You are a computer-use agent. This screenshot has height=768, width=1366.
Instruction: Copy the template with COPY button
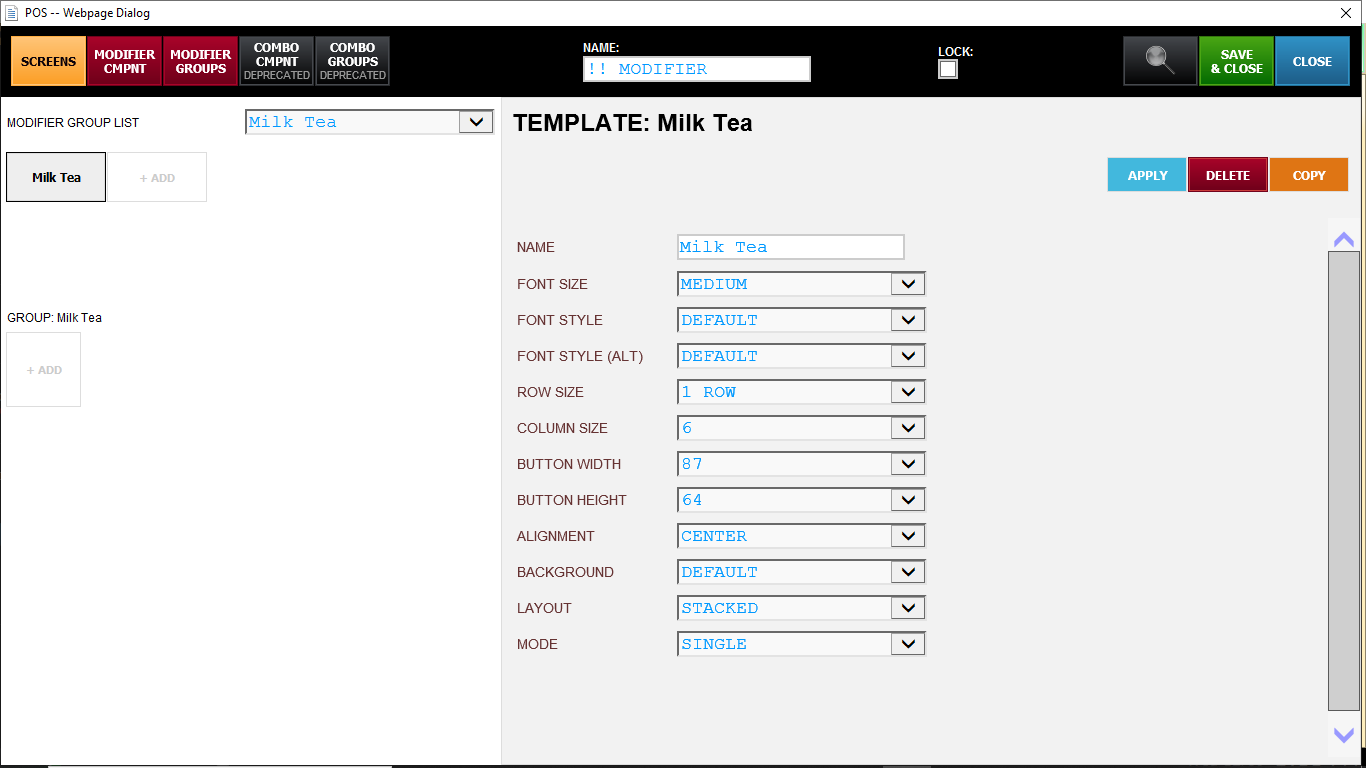point(1308,175)
